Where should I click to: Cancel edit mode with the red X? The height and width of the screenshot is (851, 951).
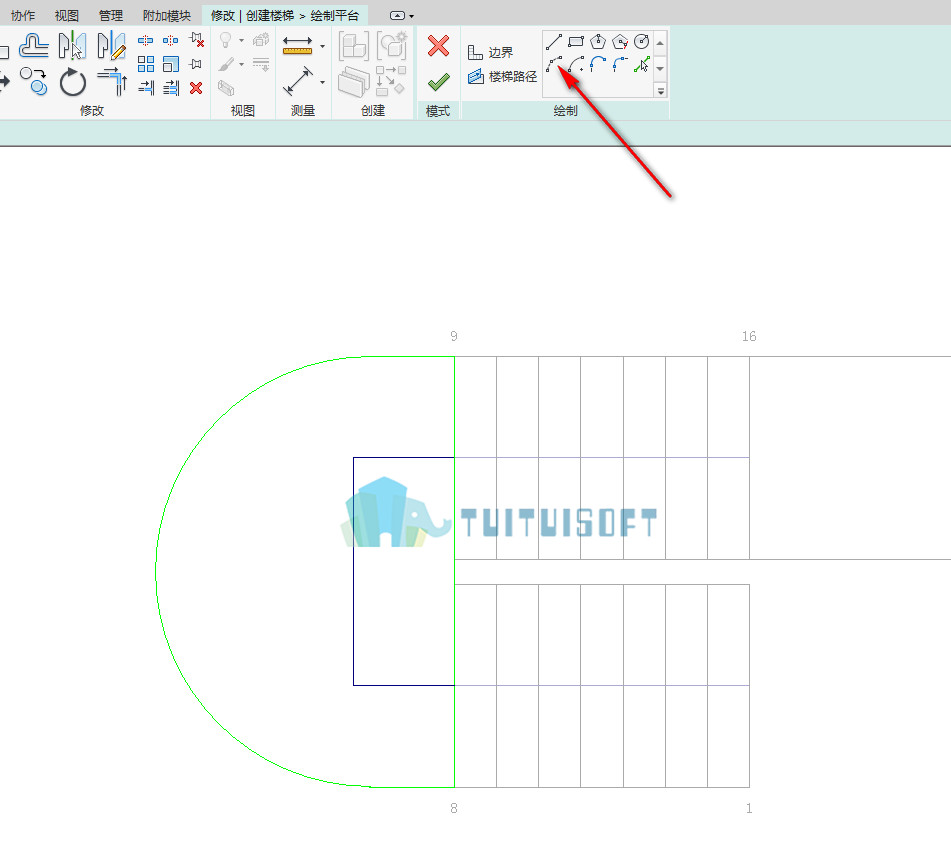pyautogui.click(x=438, y=45)
